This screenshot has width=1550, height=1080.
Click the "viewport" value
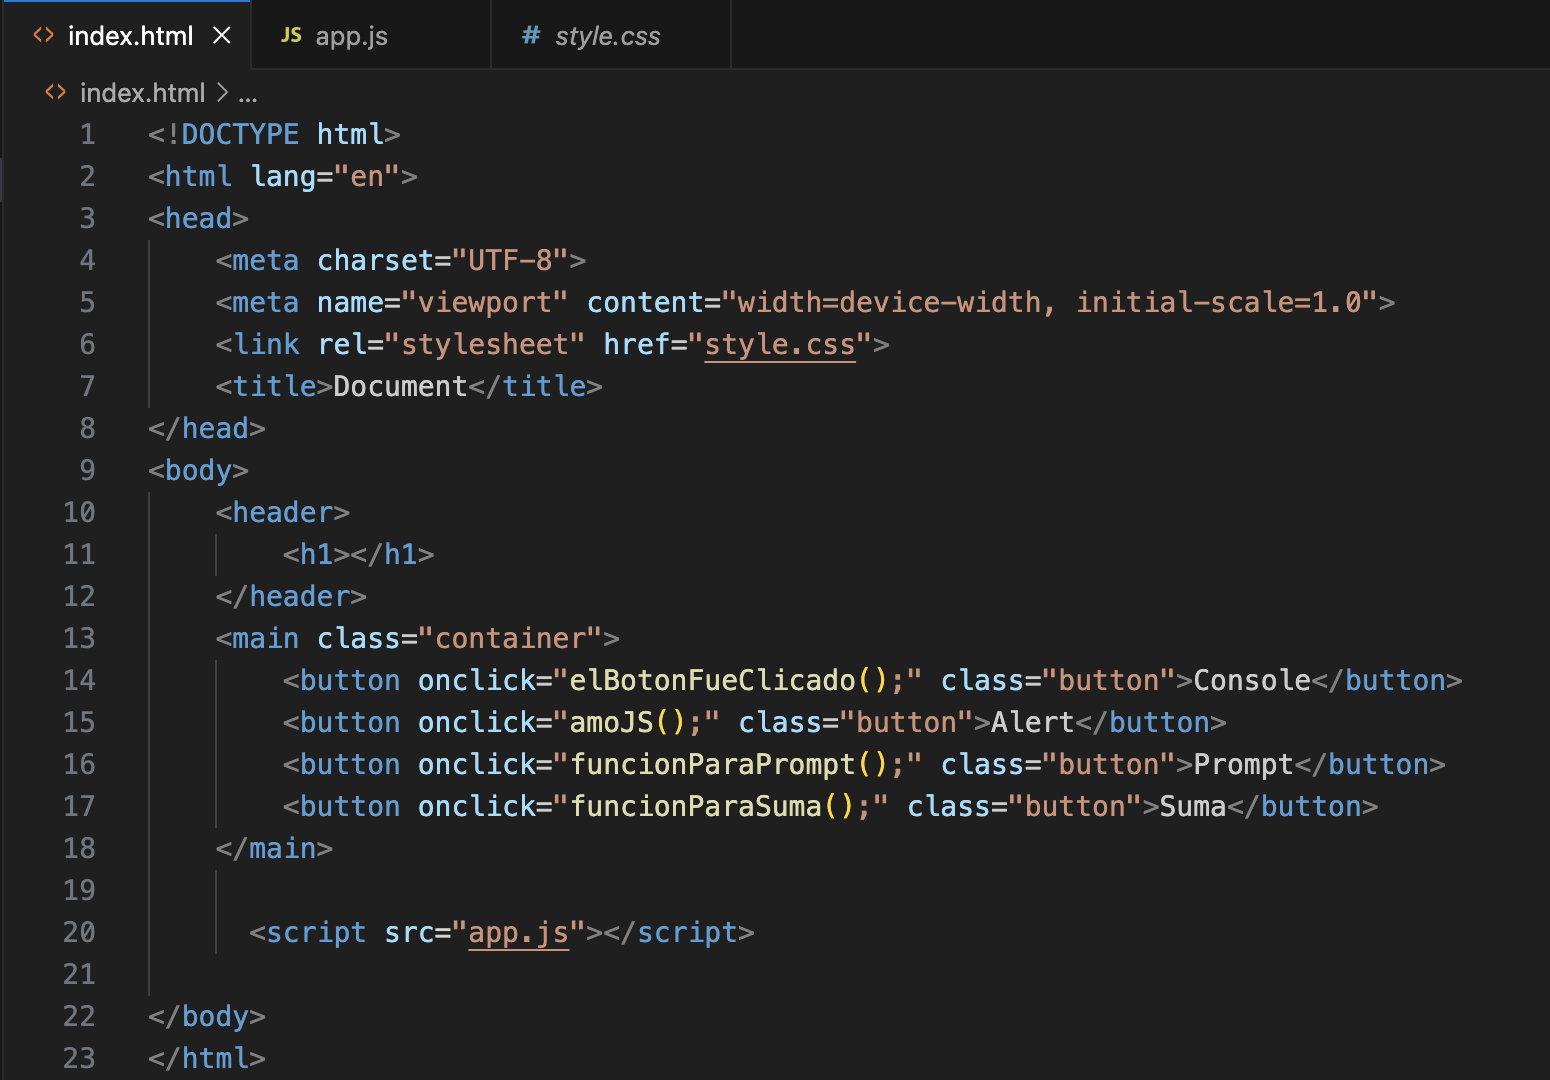click(x=485, y=303)
